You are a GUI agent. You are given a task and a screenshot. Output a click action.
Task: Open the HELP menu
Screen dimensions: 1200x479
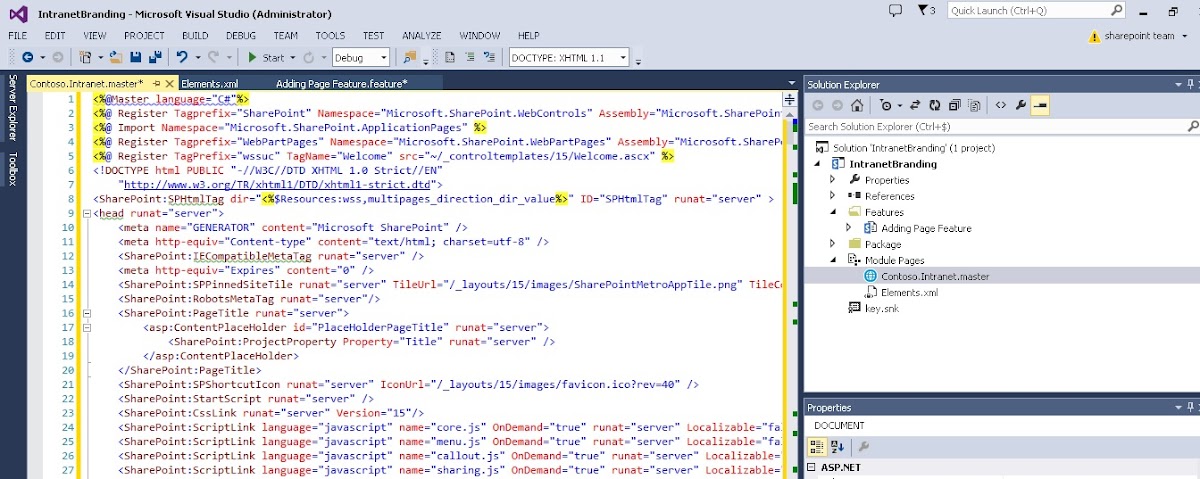528,36
